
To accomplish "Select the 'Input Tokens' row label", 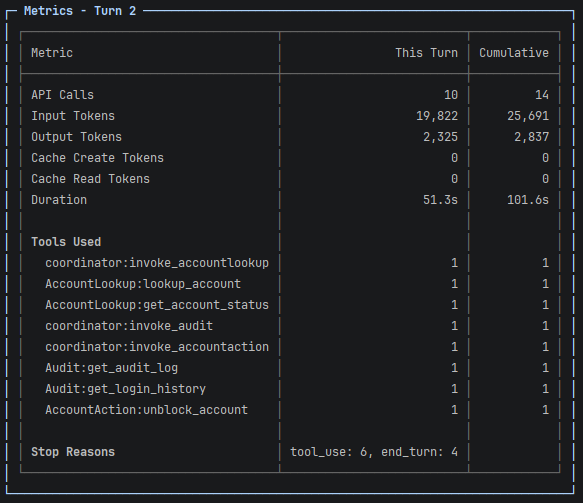I will [x=73, y=116].
